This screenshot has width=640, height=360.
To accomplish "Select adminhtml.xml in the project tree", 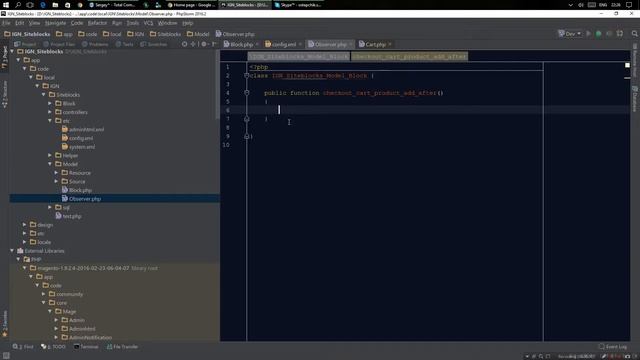I will (82, 129).
